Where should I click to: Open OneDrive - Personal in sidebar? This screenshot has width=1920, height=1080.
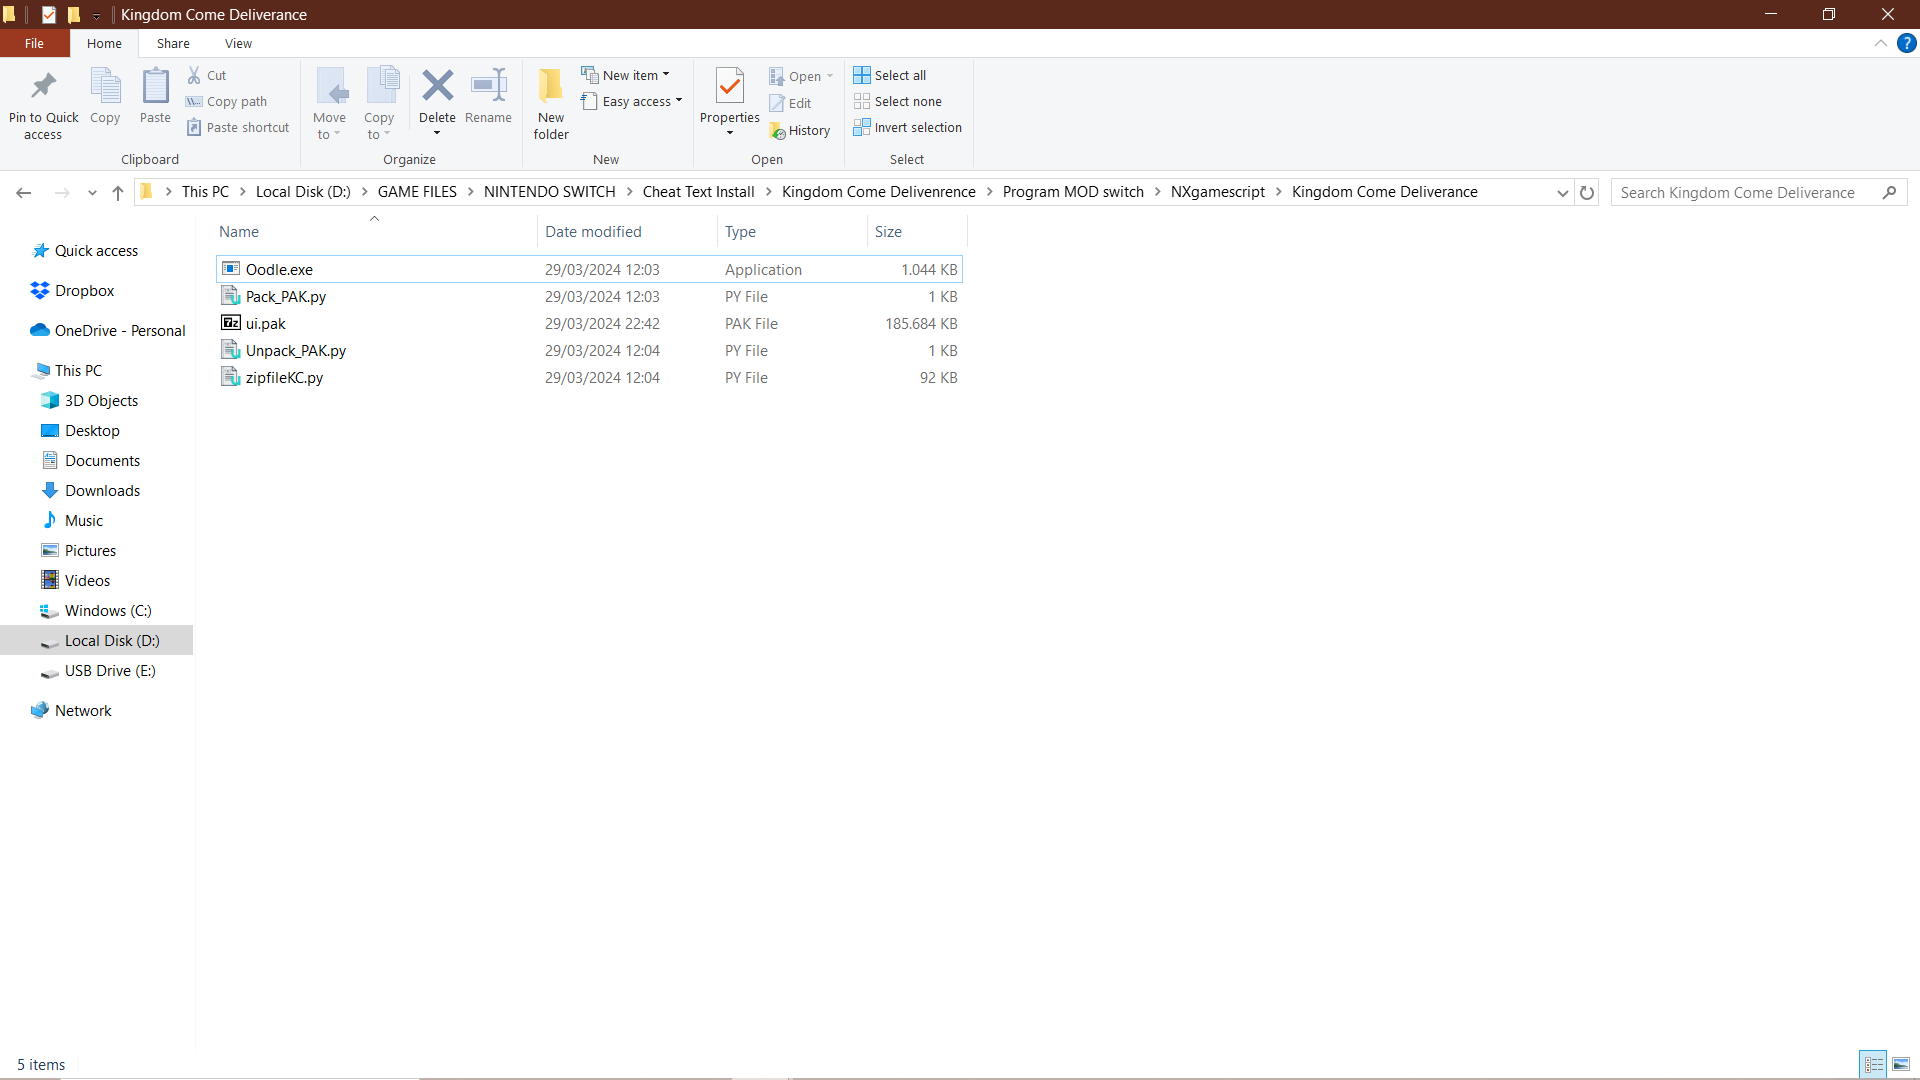pyautogui.click(x=107, y=330)
